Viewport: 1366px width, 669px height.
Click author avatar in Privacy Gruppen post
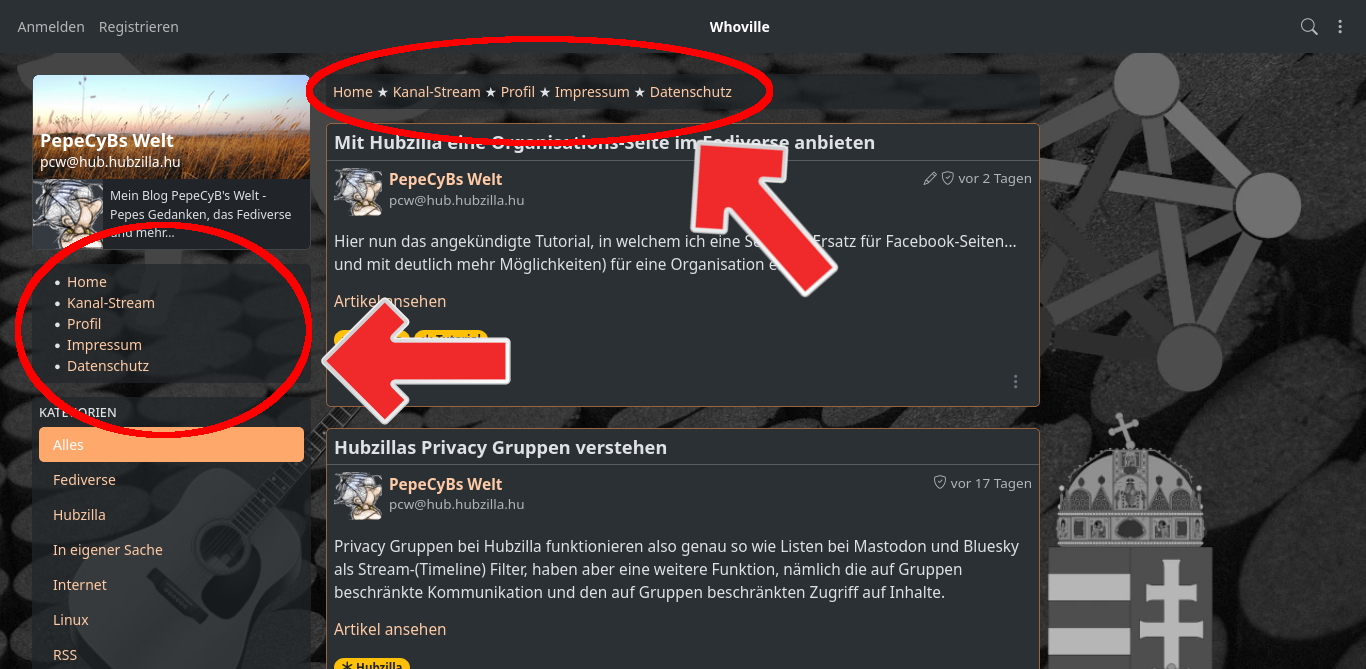click(x=358, y=496)
